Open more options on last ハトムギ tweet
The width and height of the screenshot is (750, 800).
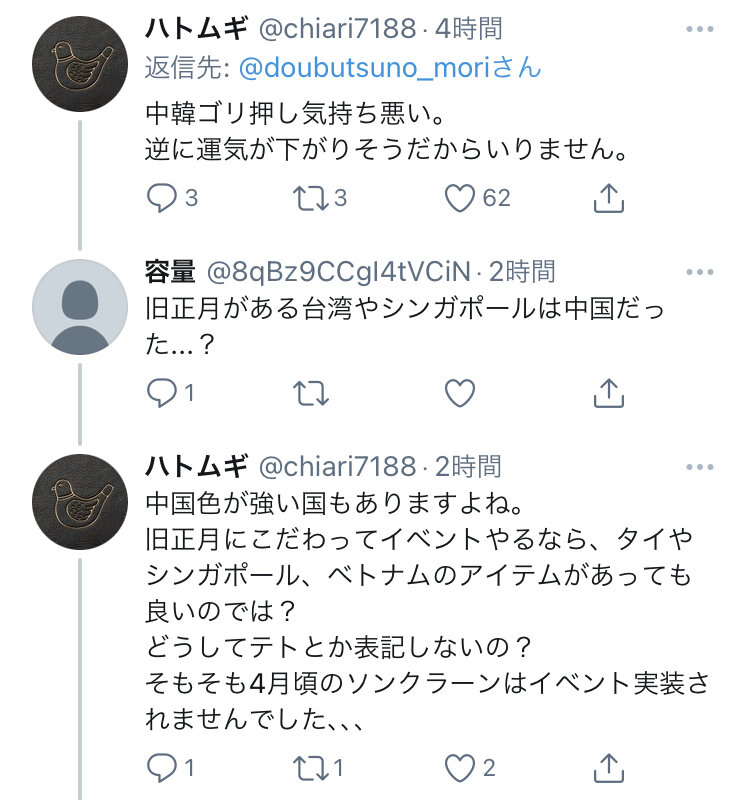(x=698, y=466)
